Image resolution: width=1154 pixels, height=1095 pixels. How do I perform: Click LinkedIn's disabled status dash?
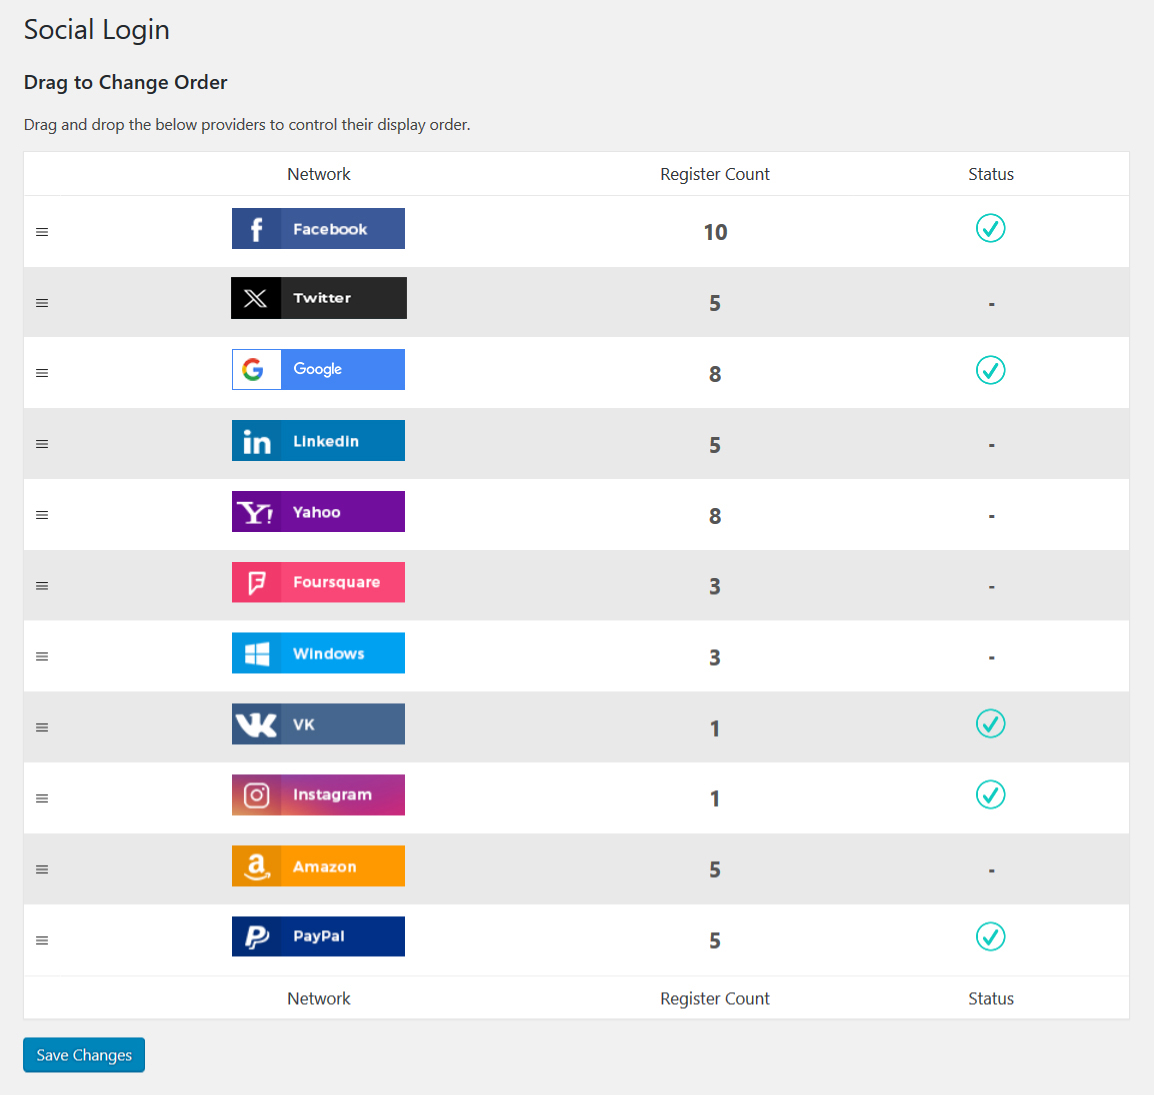point(991,445)
